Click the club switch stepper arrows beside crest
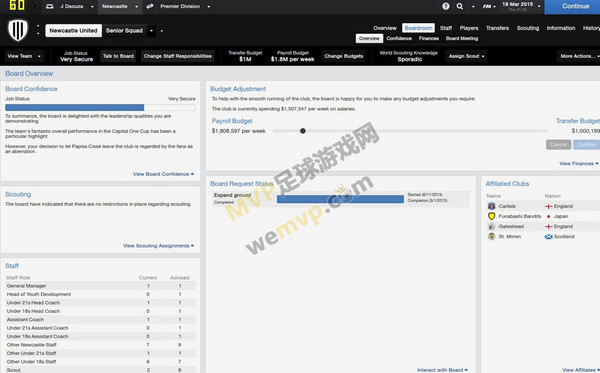 click(x=38, y=30)
